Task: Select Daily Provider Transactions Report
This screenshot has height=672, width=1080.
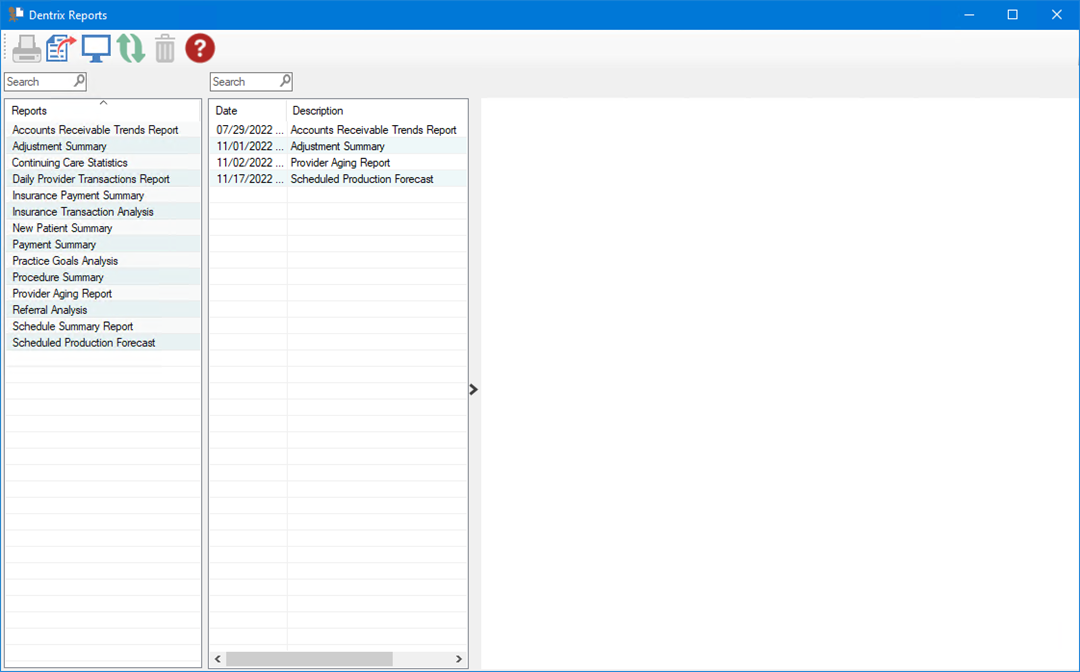Action: tap(91, 179)
